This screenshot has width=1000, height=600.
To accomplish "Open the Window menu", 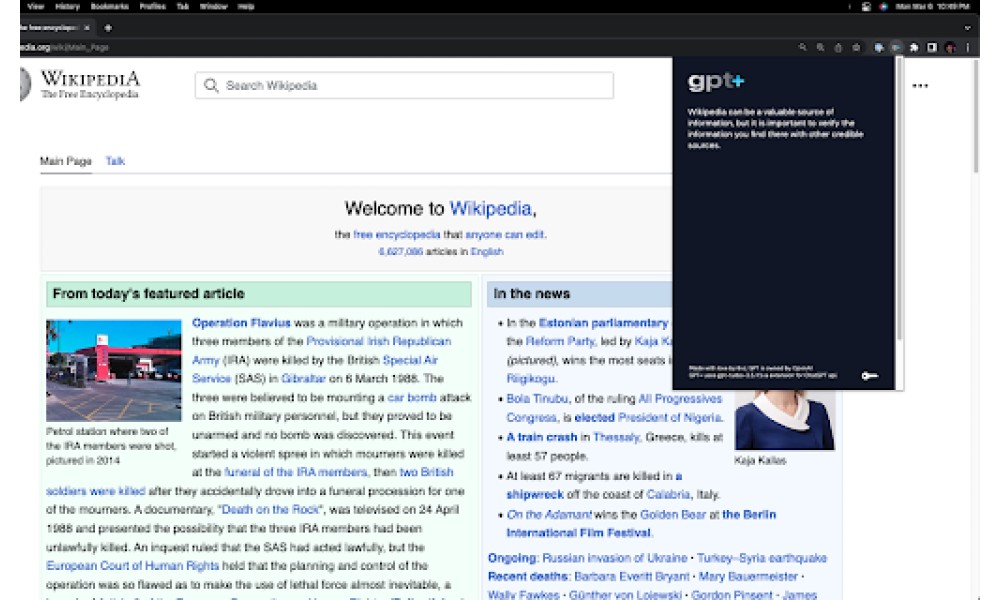I will pyautogui.click(x=214, y=6).
